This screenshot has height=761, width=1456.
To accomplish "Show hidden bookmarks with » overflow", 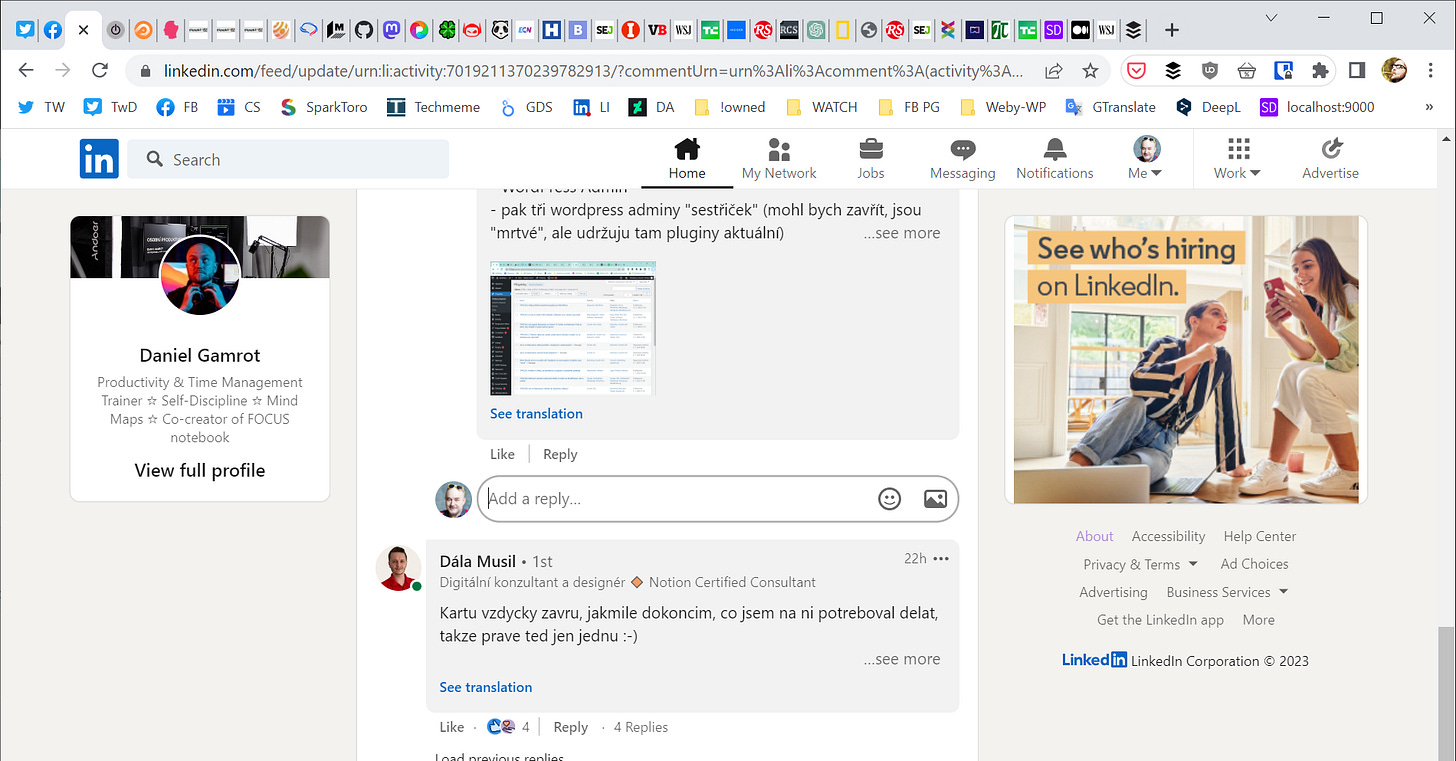I will [x=1427, y=107].
